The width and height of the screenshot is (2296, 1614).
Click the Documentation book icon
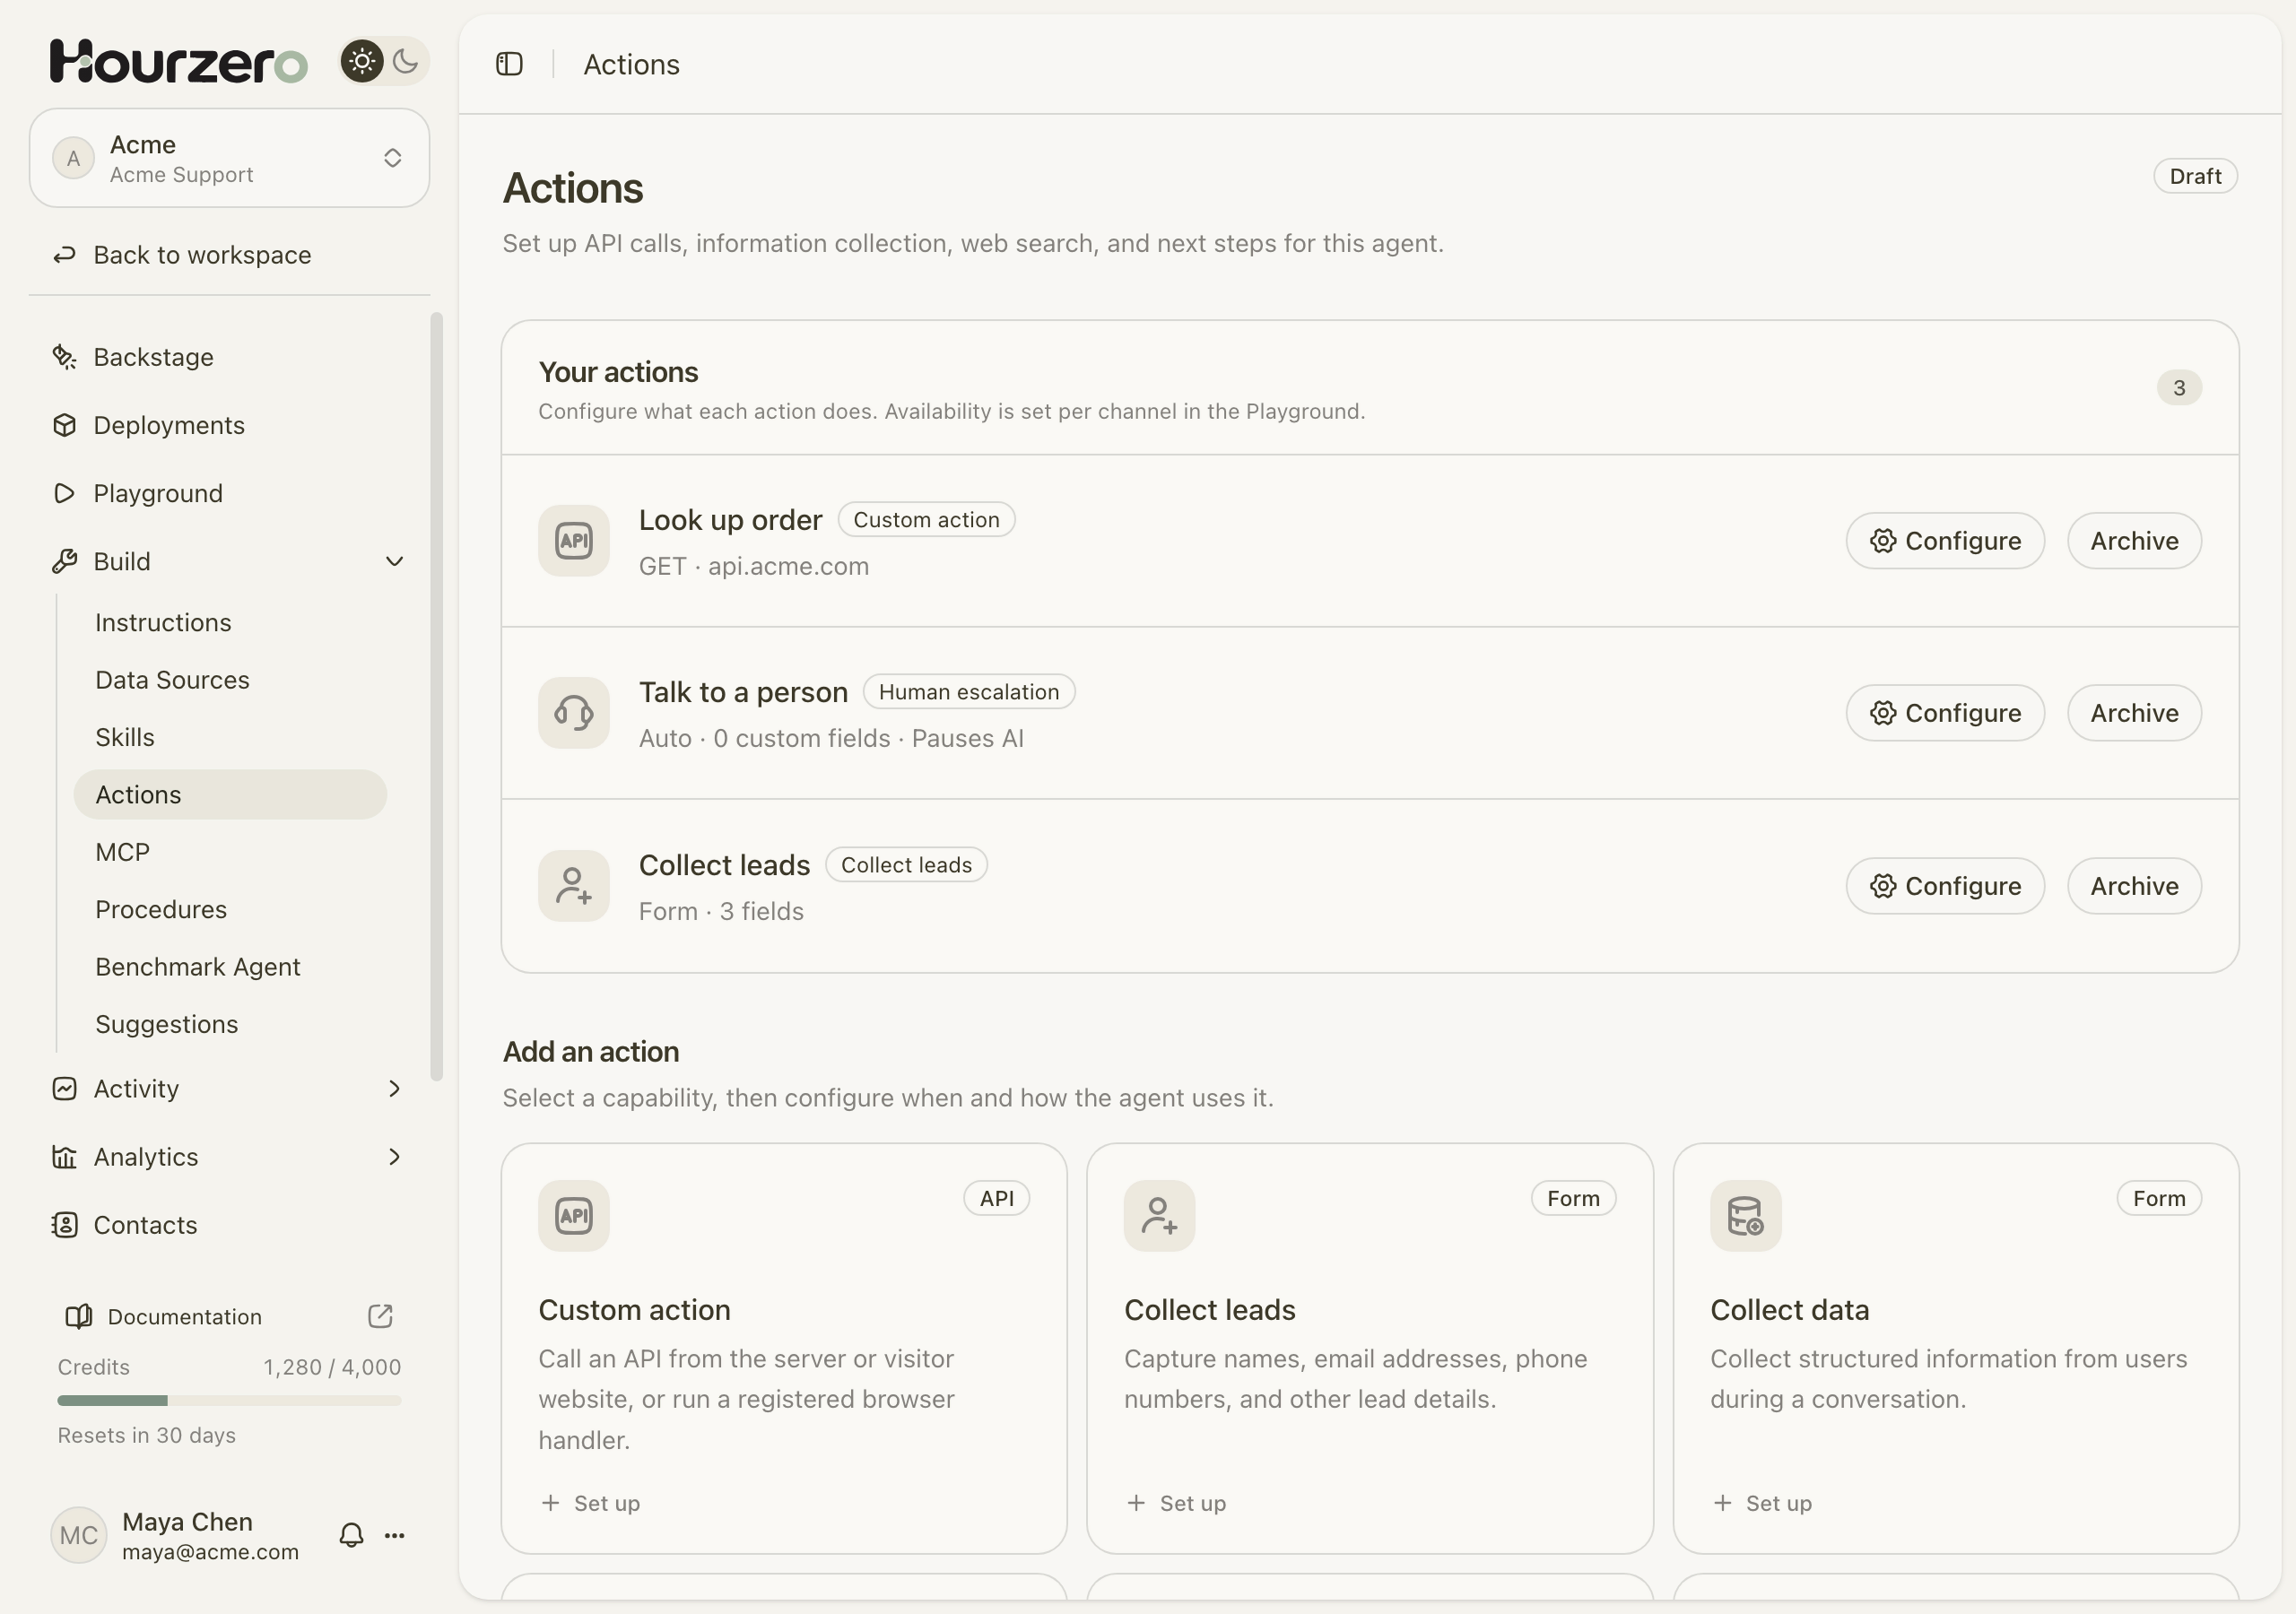tap(78, 1316)
